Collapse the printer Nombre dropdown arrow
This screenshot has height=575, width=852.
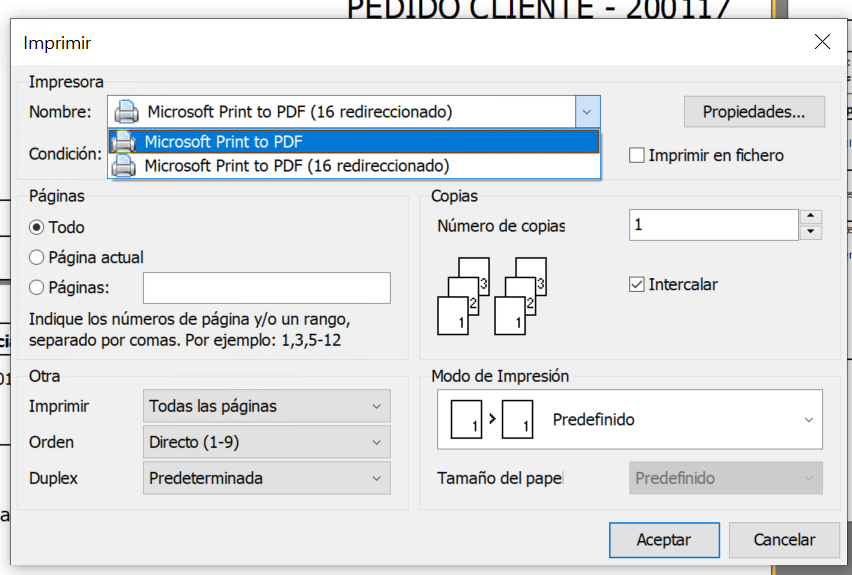click(x=587, y=112)
